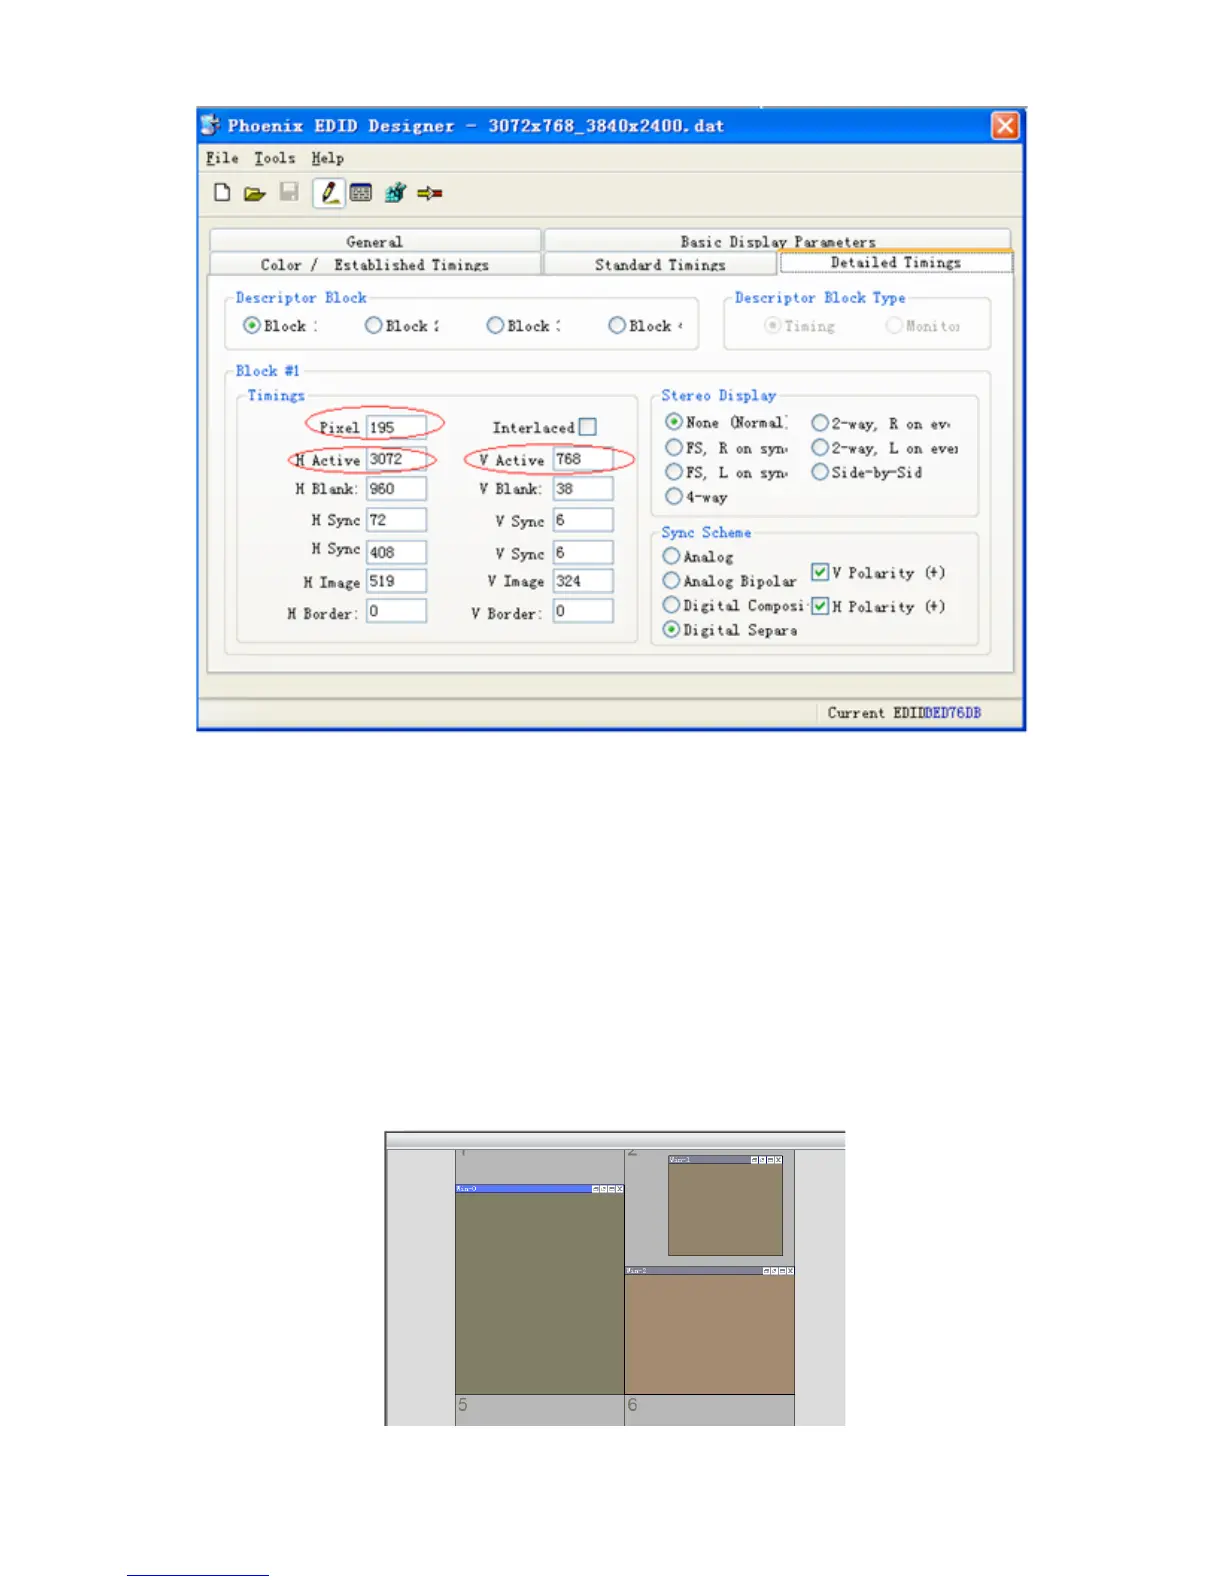Click the H Image field showing 519
The height and width of the screenshot is (1584, 1224).
pyautogui.click(x=396, y=581)
